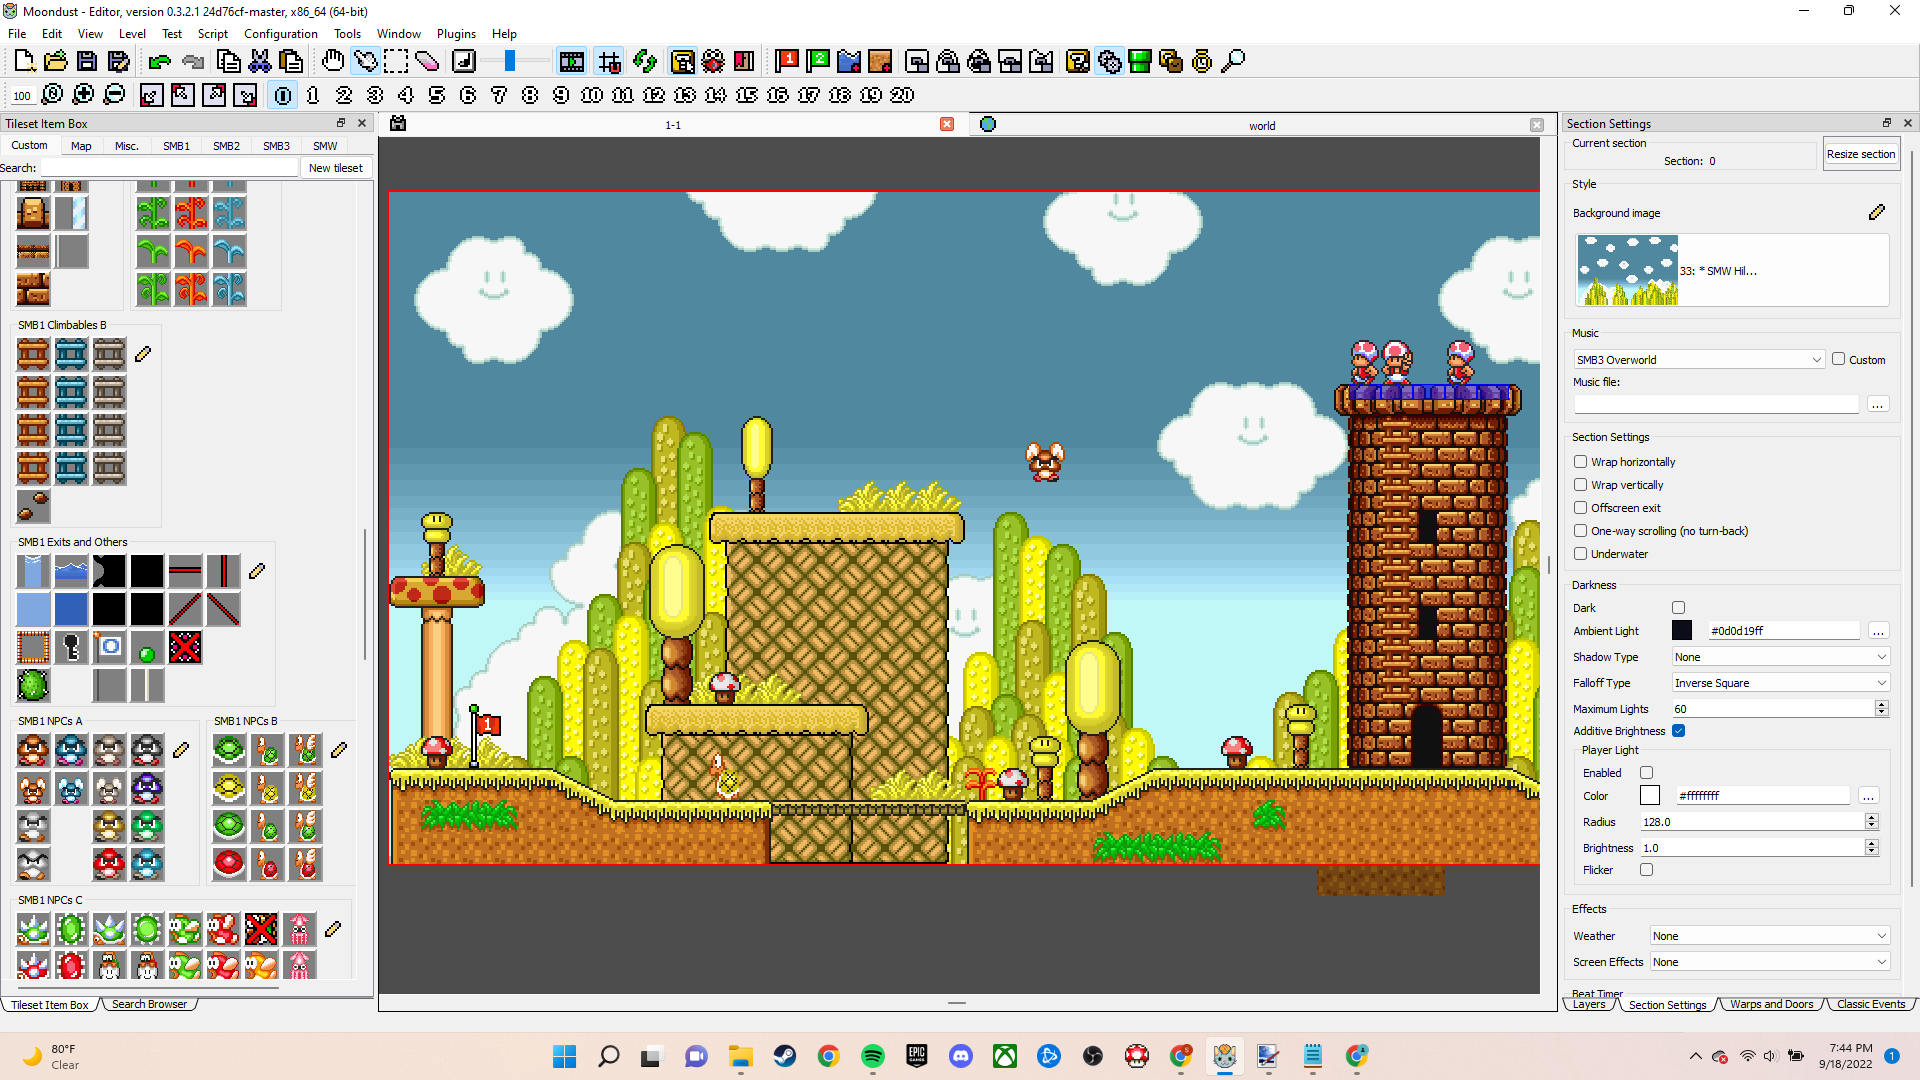
Task: Click the Ambient Light color swatch
Action: 1682,631
